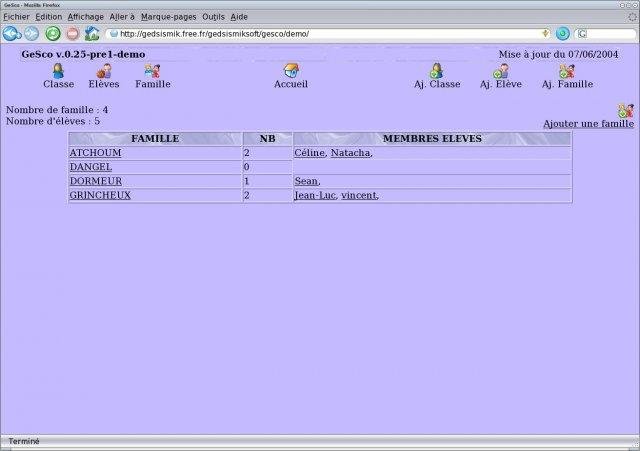
Task: Click the MEMBRES ELEVES column header
Action: [x=432, y=139]
